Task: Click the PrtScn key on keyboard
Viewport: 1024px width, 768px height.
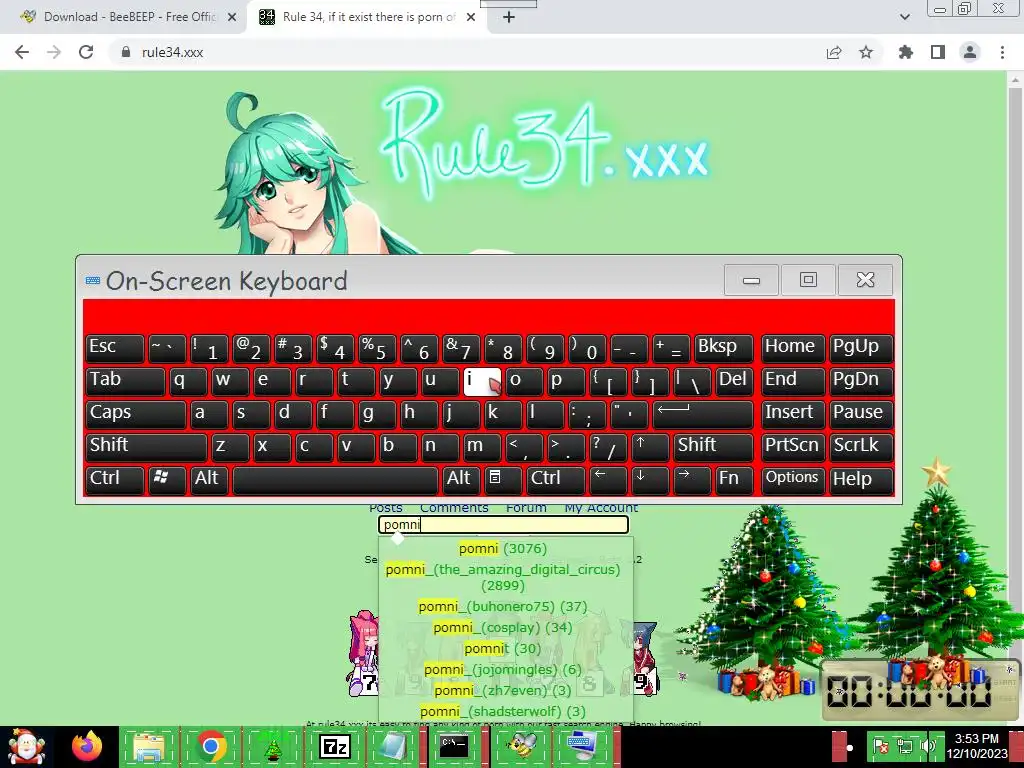Action: [x=793, y=447]
